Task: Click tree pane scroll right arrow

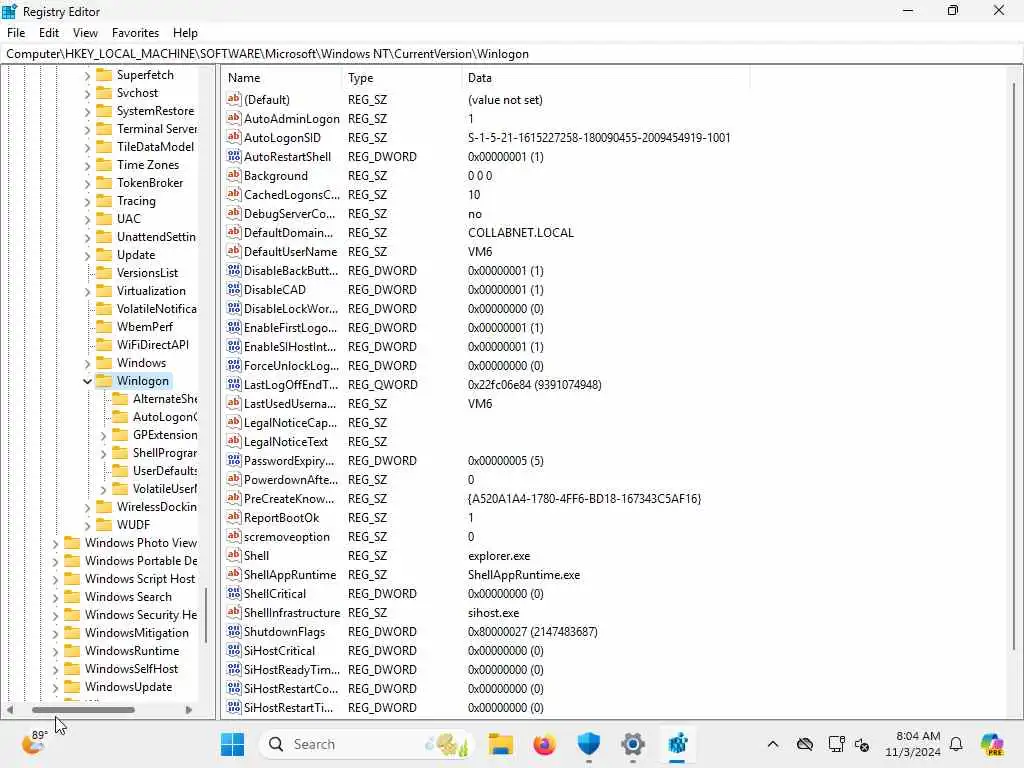Action: 189,709
